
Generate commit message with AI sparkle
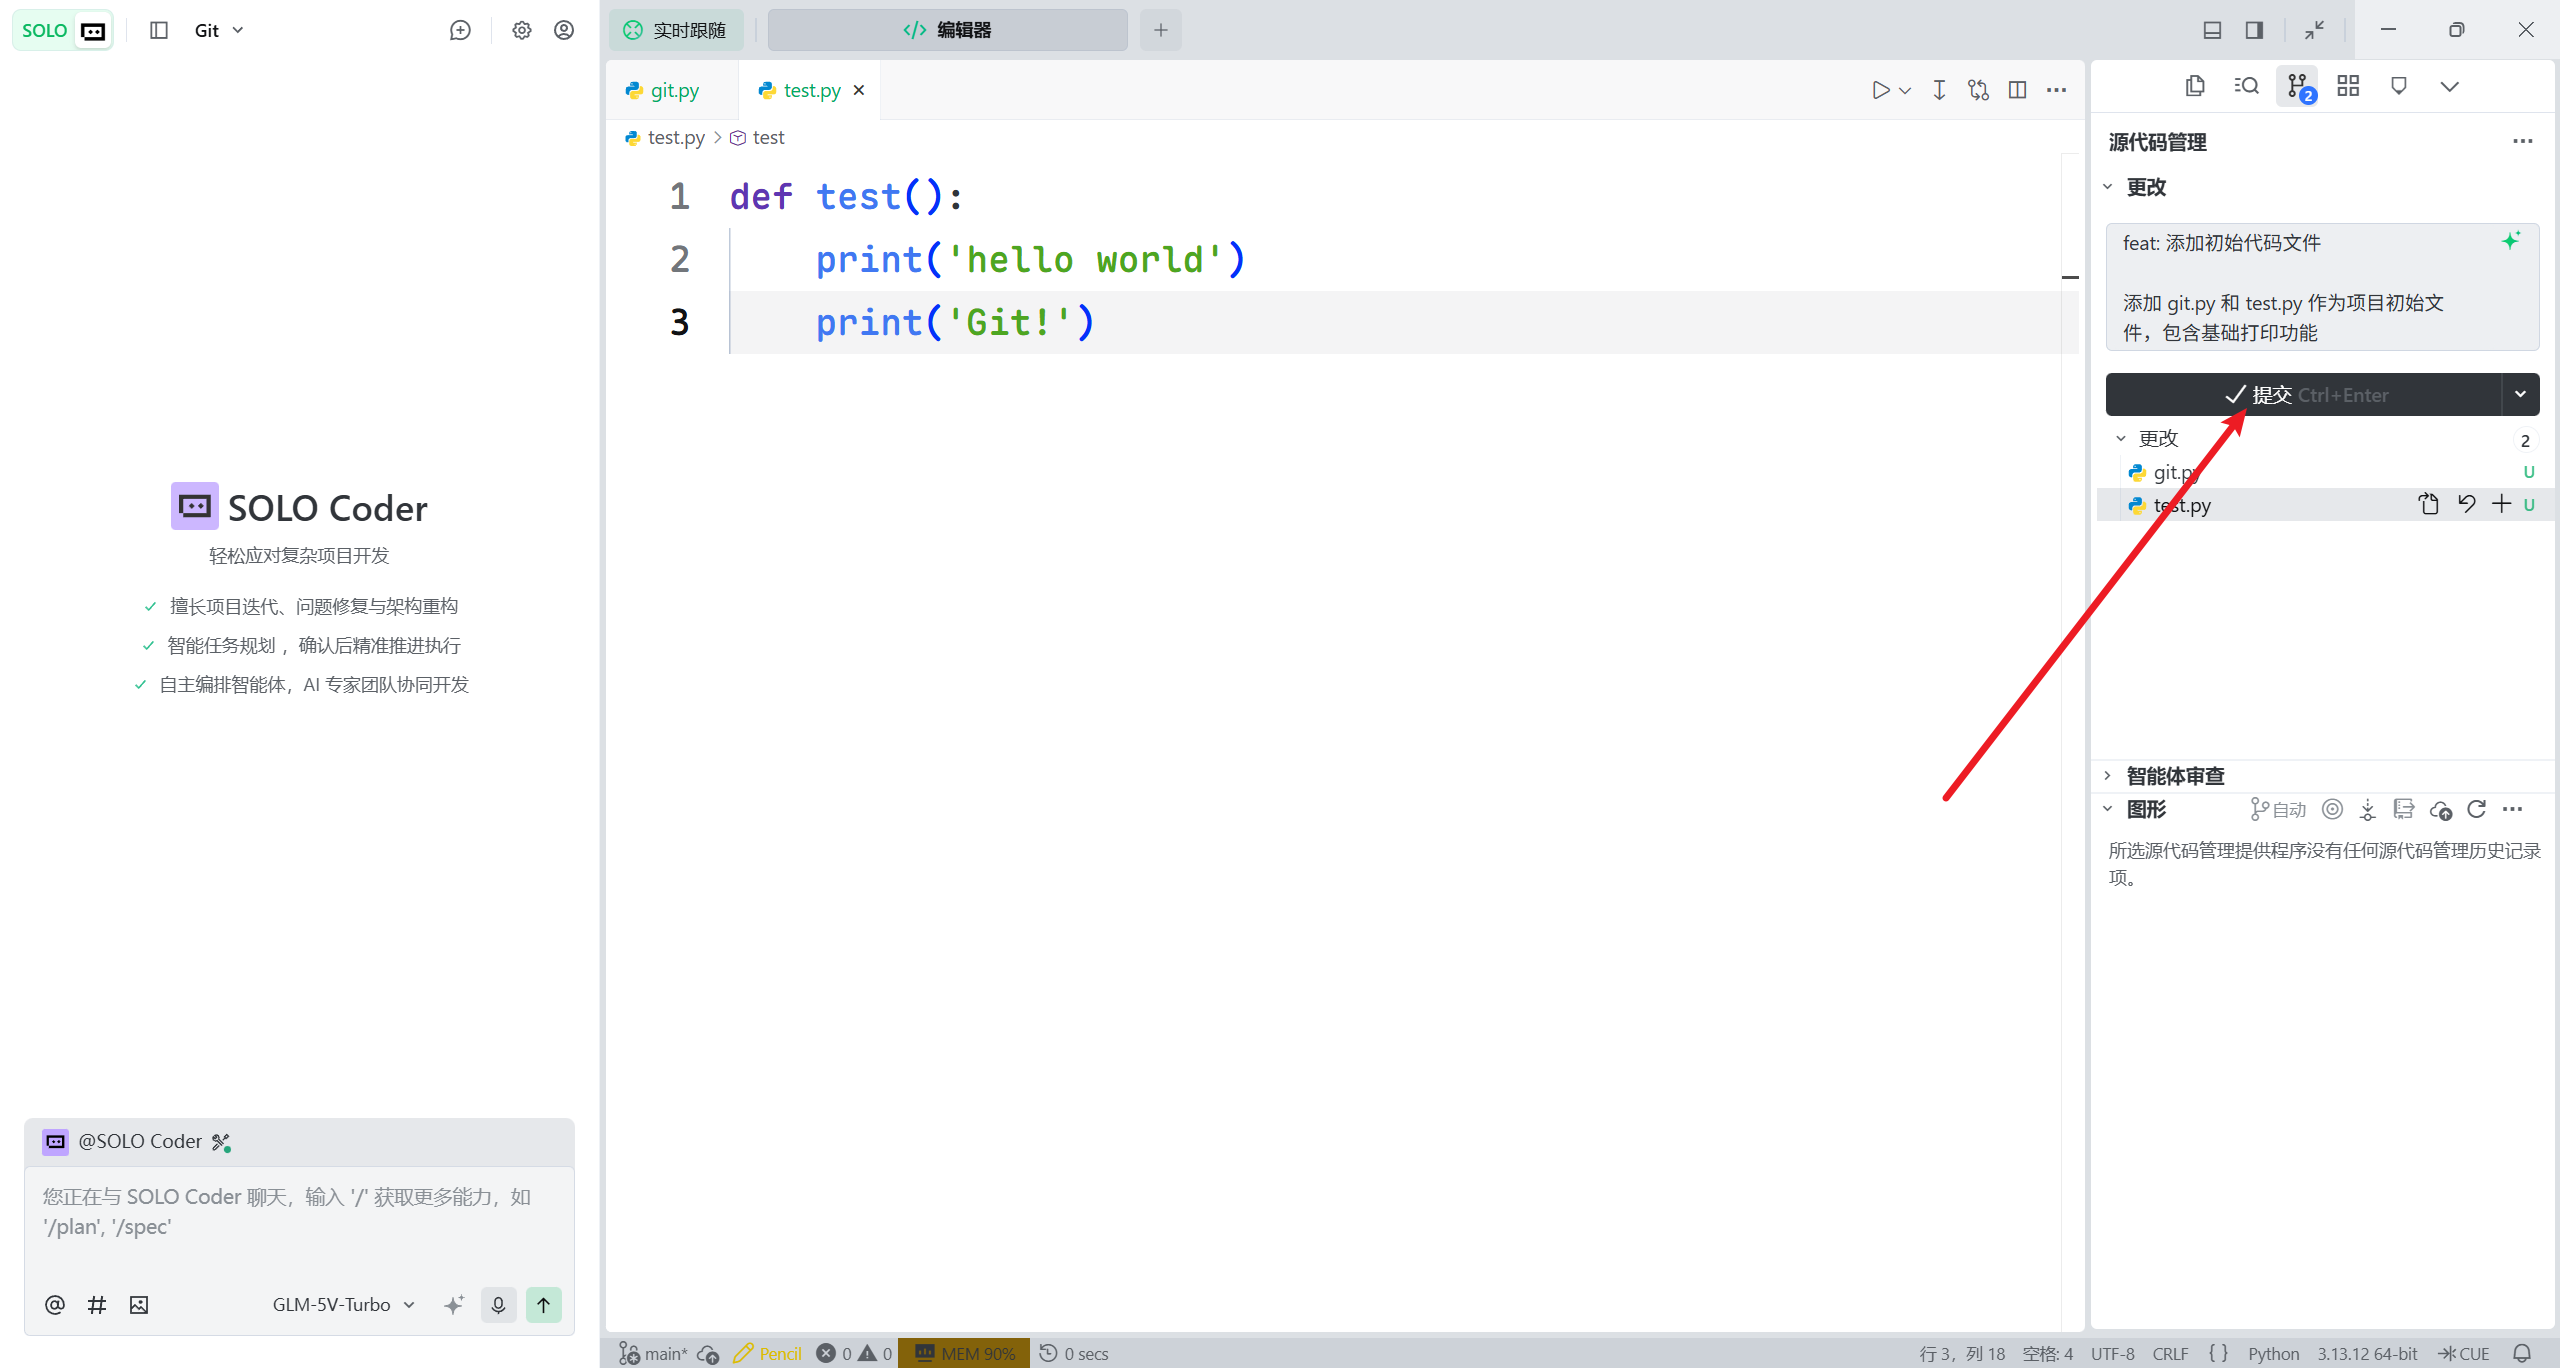pos(2511,241)
